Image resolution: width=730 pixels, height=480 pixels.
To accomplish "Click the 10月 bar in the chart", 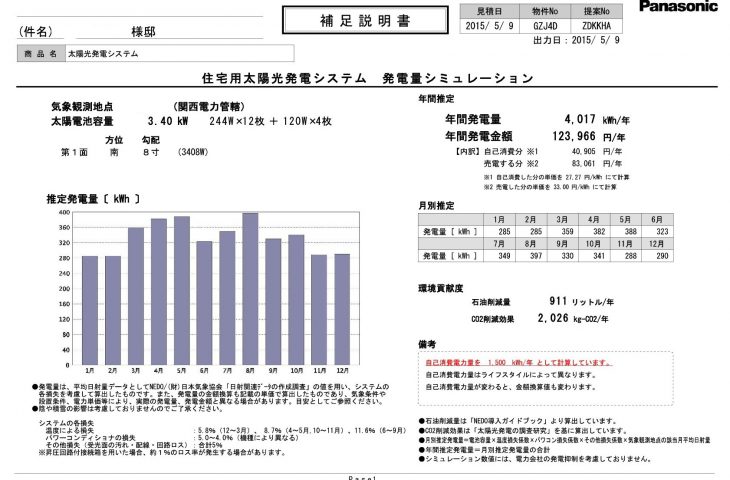I will tap(296, 300).
